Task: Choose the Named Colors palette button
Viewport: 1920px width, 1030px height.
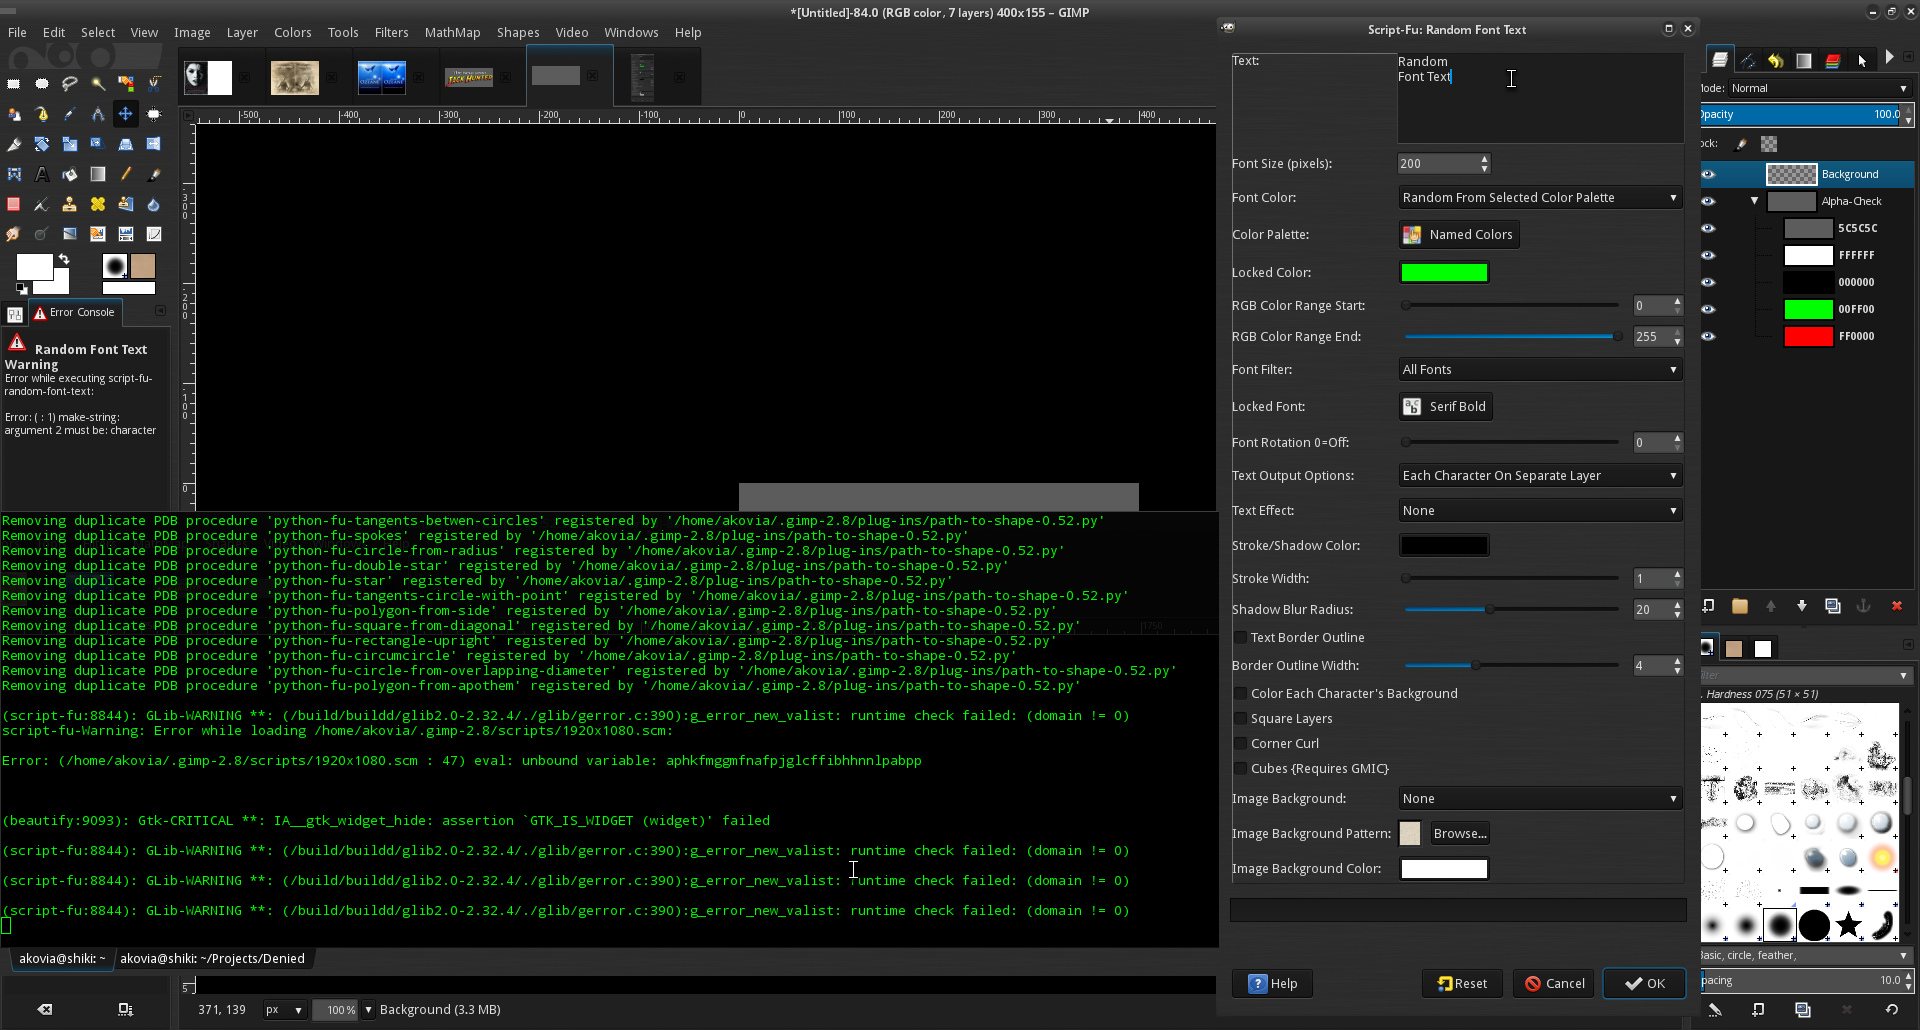Action: point(1459,235)
